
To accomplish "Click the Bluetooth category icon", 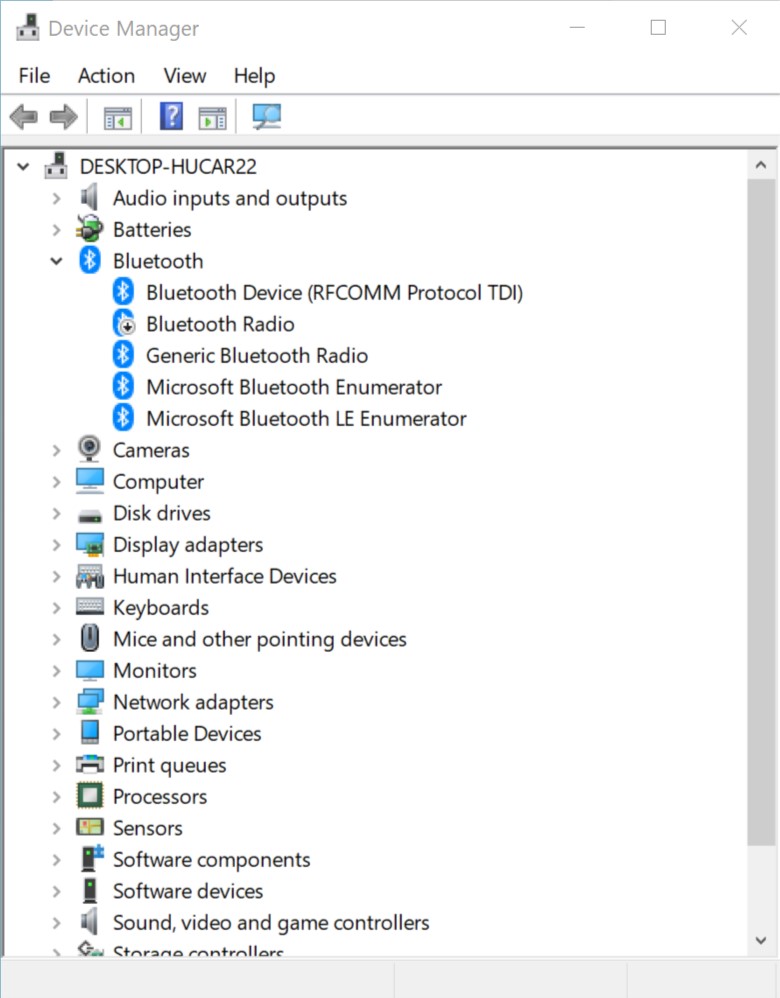I will point(90,260).
